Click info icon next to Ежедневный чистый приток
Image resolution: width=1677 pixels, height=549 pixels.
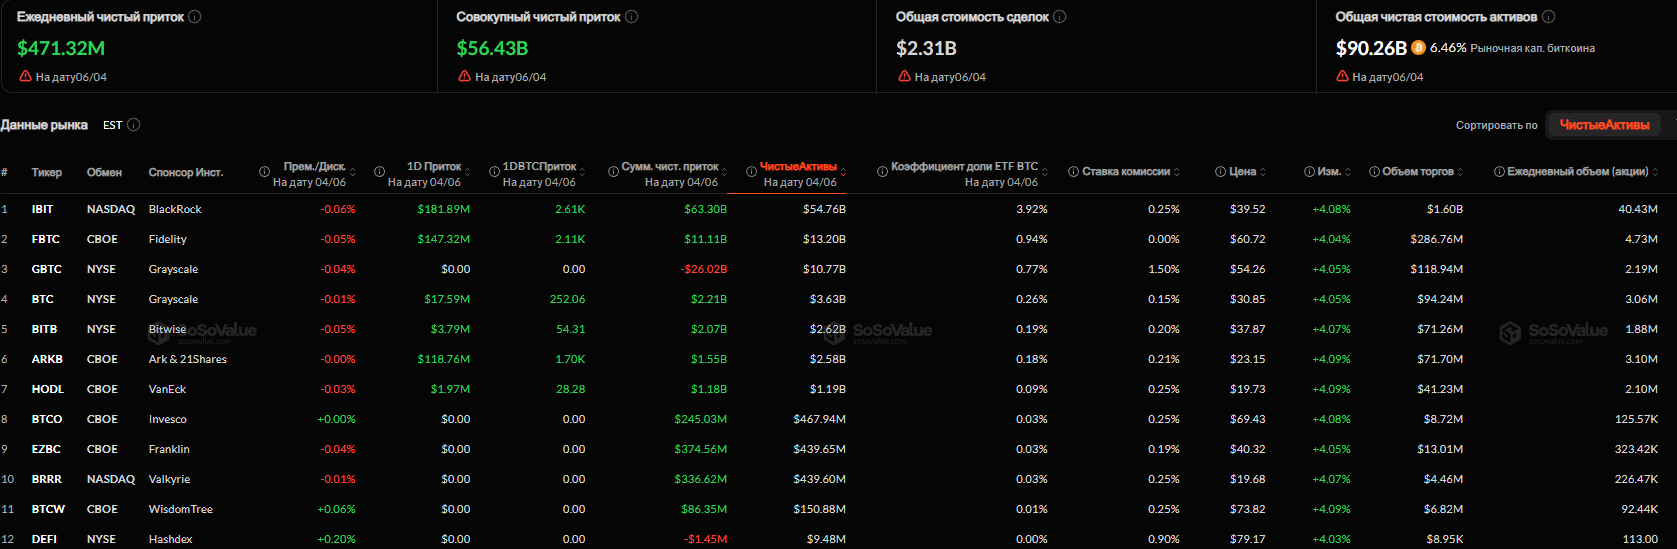(195, 17)
